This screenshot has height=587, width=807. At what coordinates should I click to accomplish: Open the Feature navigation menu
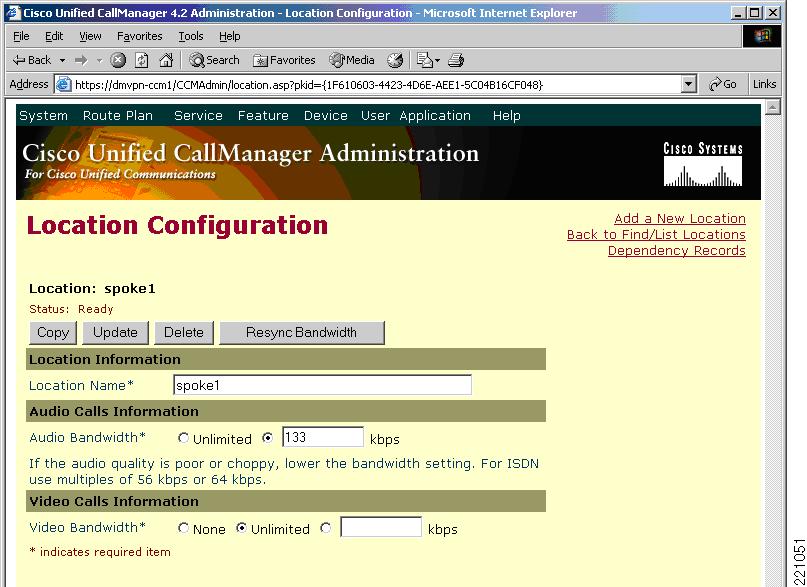[x=263, y=116]
